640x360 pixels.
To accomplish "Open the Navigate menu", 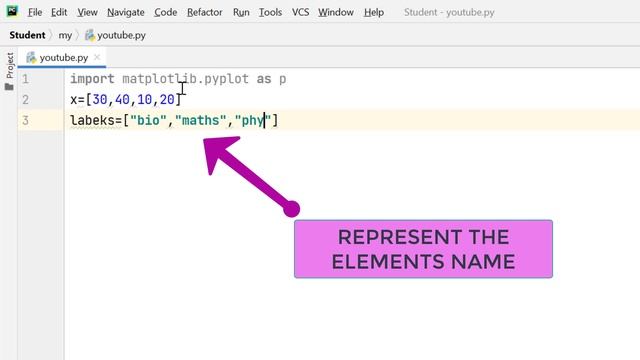I will pos(126,12).
